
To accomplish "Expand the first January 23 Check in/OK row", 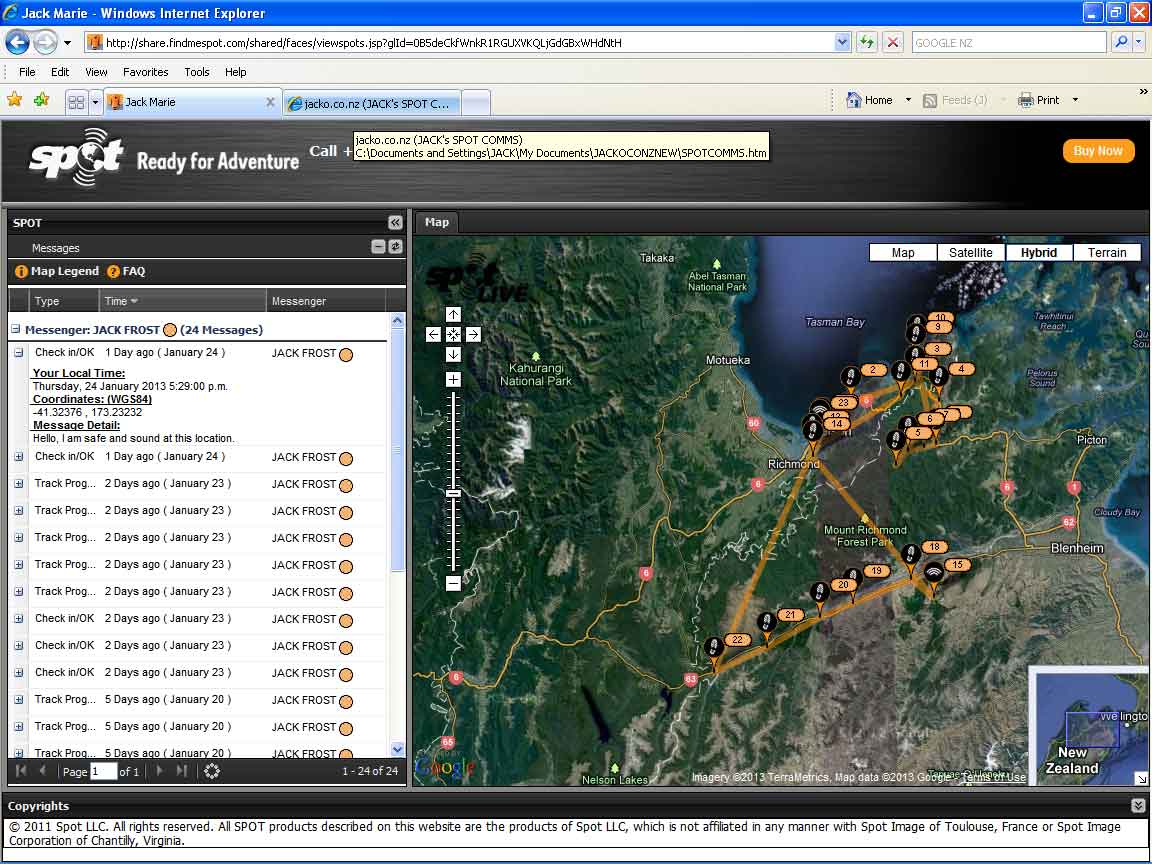I will (18, 619).
